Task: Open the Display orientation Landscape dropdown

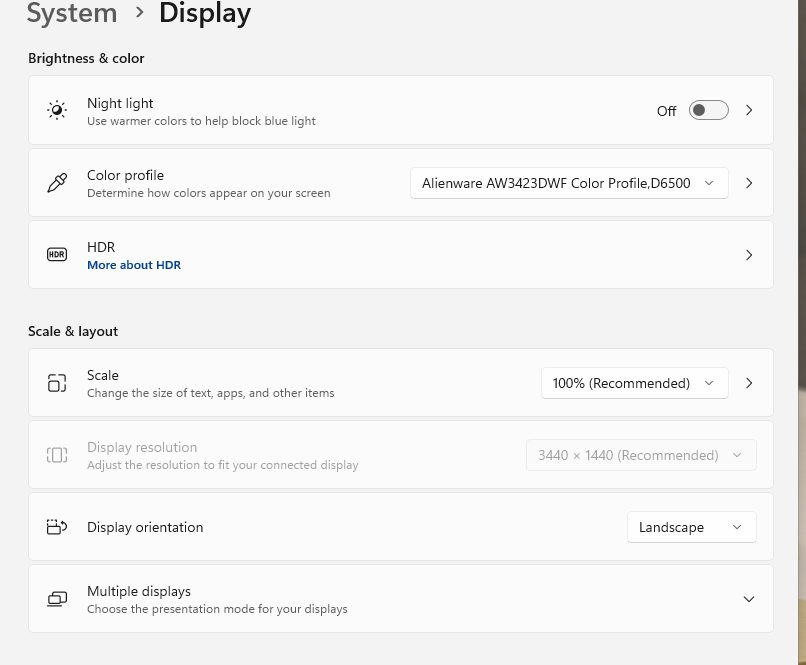Action: [691, 527]
